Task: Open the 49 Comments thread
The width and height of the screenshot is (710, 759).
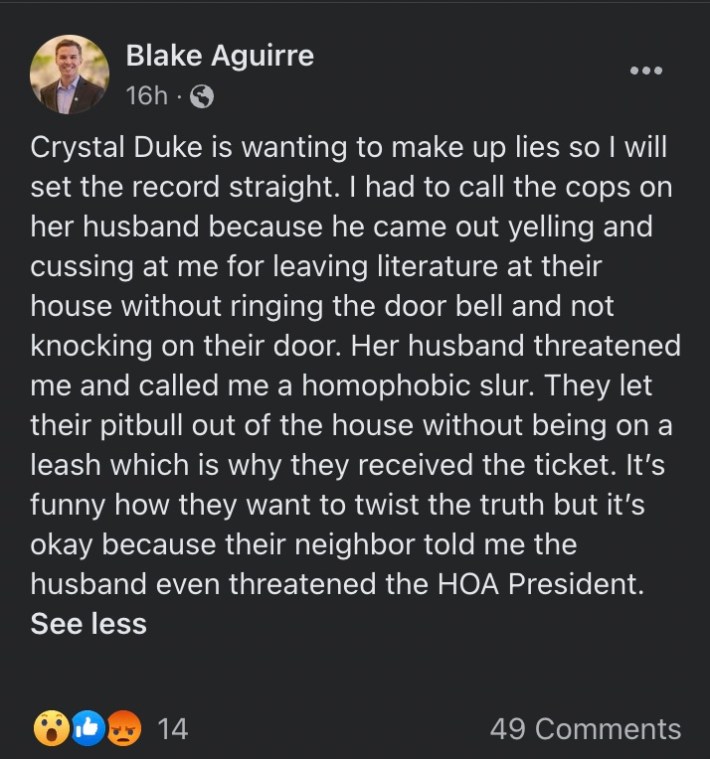Action: 585,729
